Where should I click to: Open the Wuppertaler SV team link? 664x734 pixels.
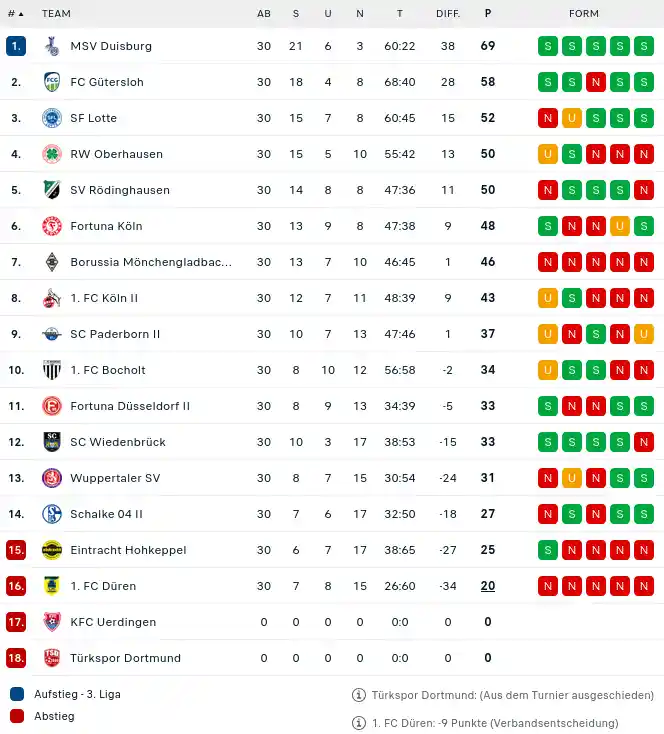click(x=115, y=478)
